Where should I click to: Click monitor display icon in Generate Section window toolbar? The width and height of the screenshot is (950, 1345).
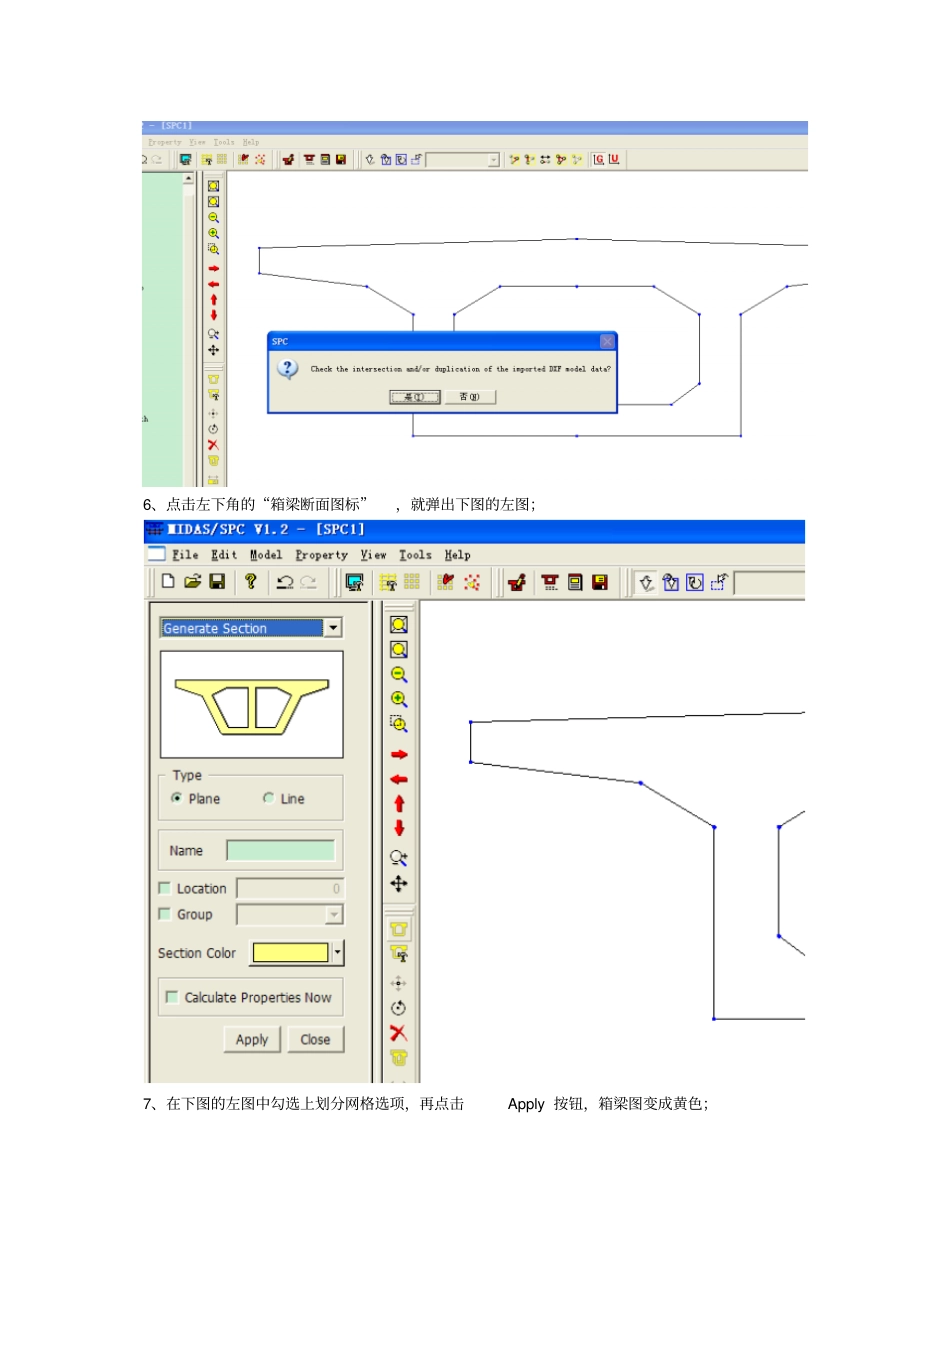(354, 582)
